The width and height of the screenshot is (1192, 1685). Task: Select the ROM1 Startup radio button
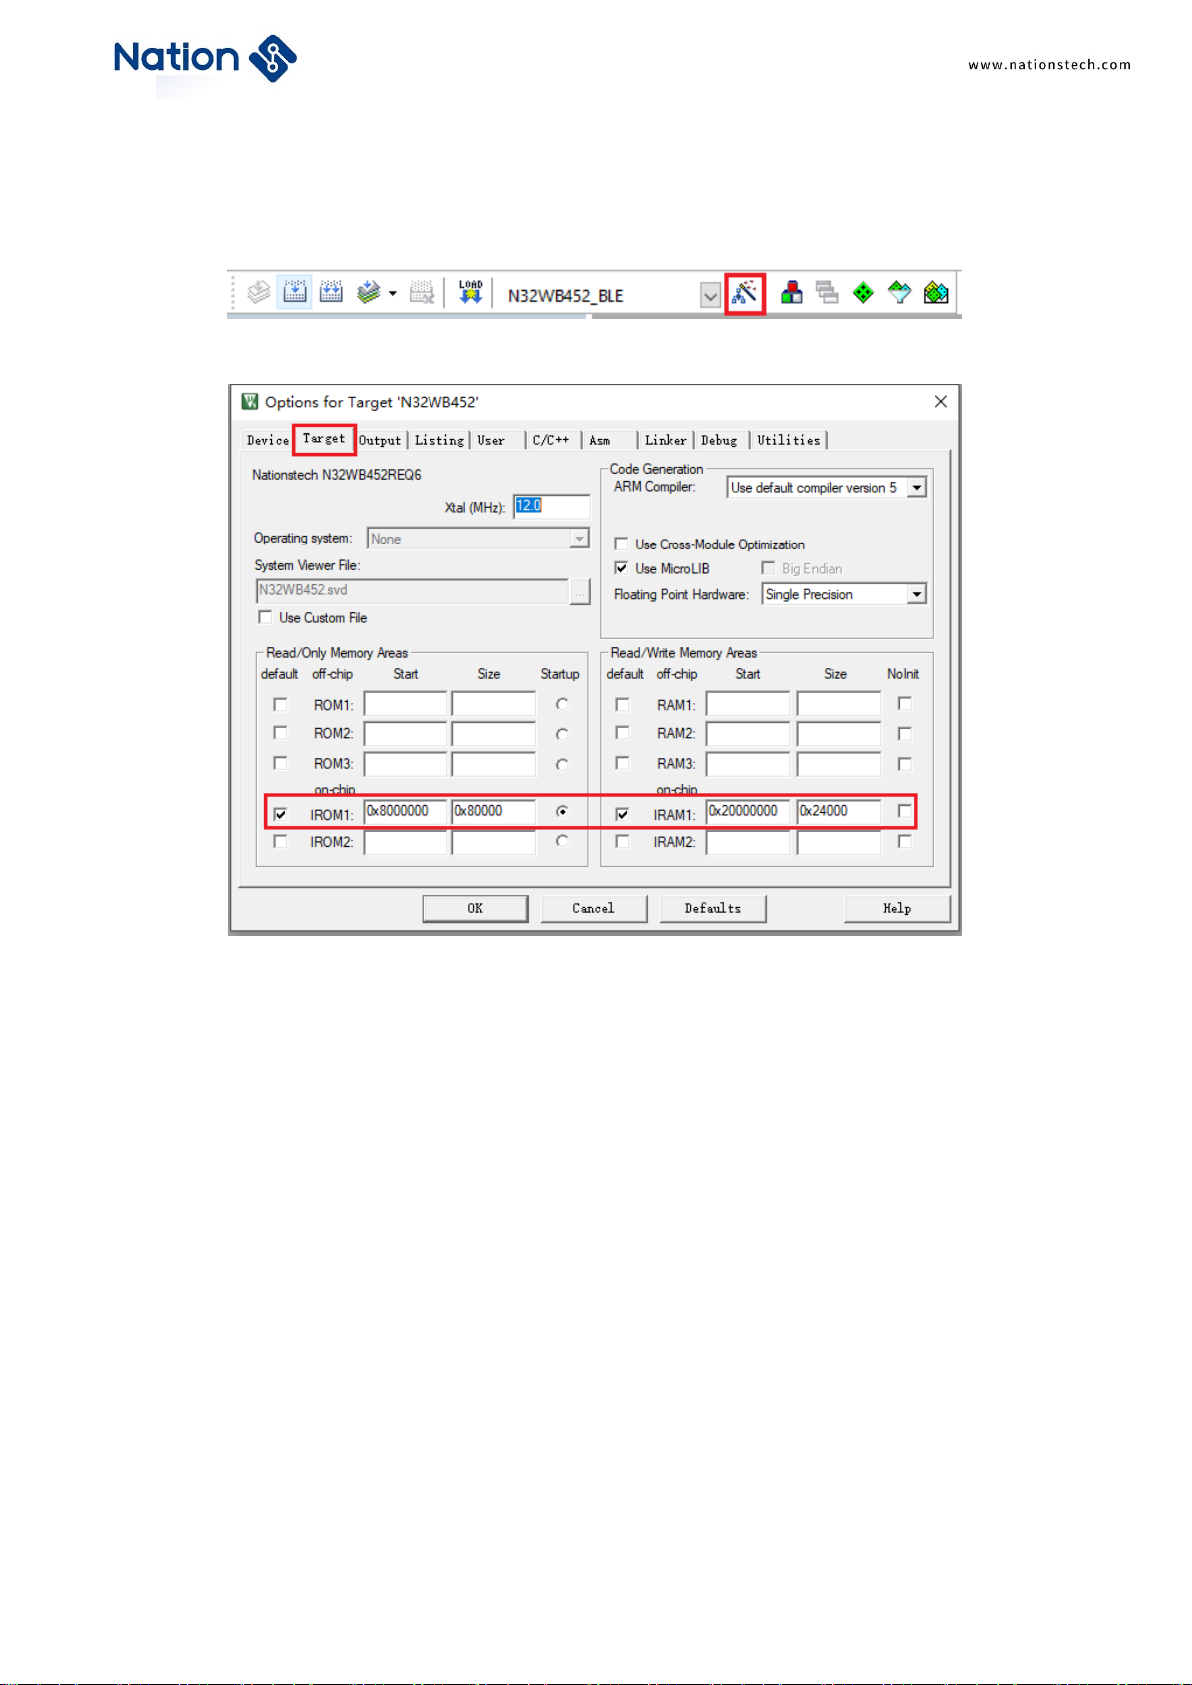pyautogui.click(x=562, y=704)
